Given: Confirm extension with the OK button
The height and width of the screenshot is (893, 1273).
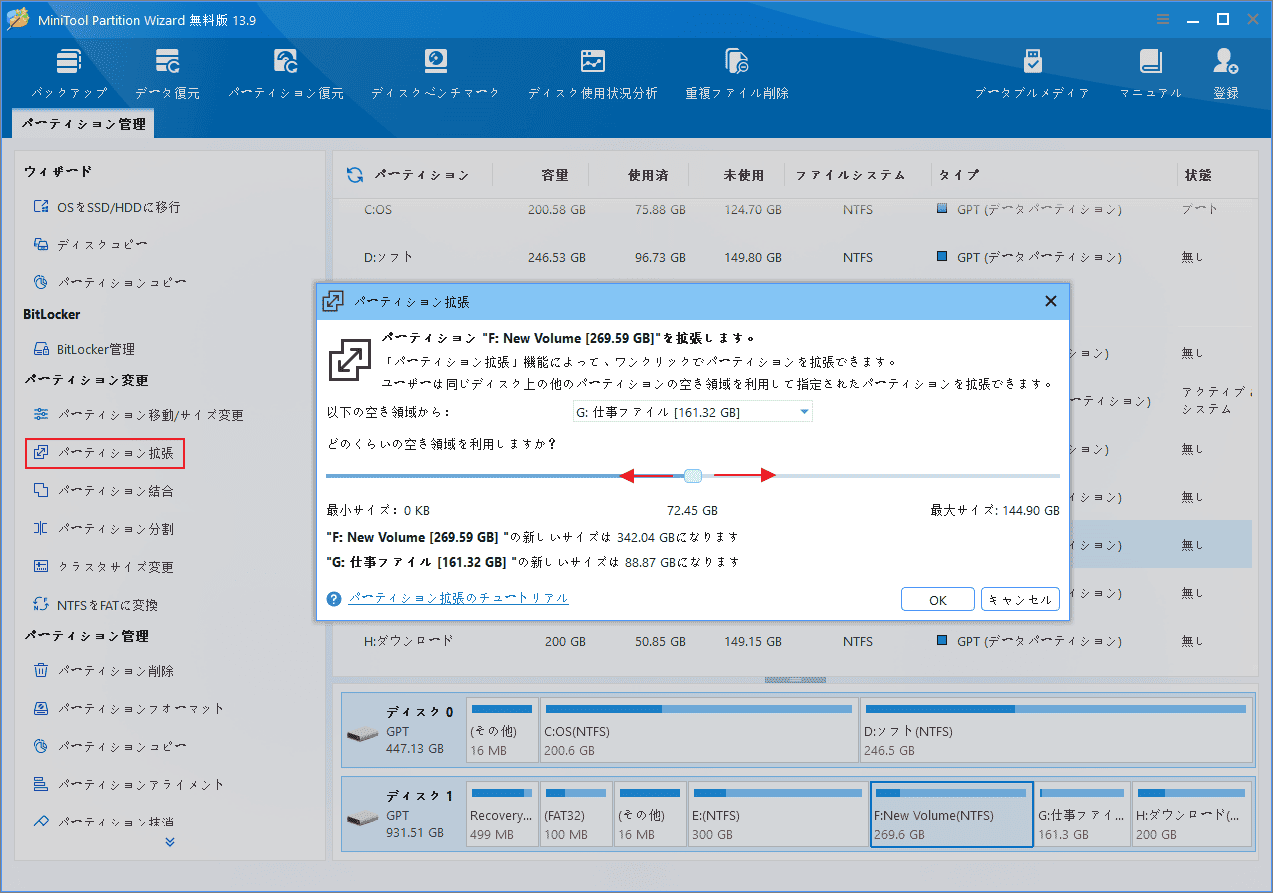Looking at the screenshot, I should (x=938, y=600).
